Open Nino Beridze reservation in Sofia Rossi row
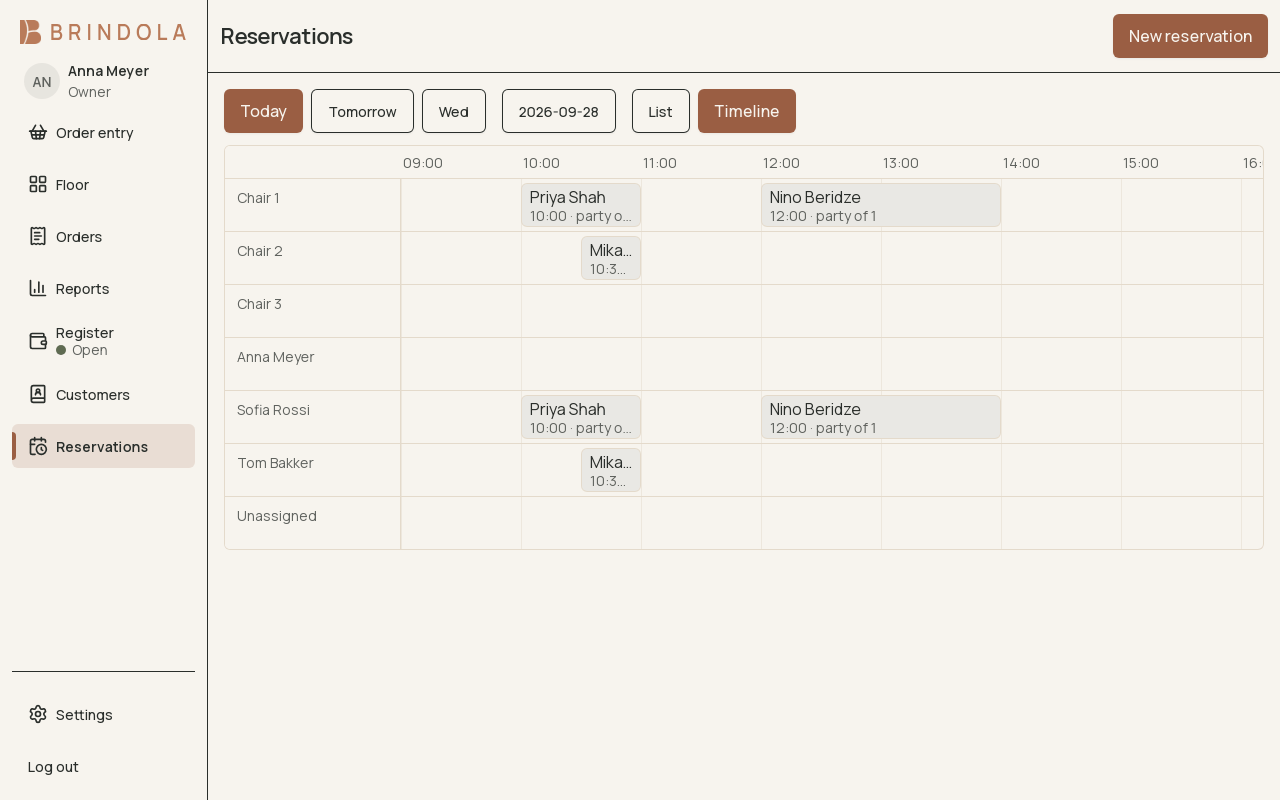The height and width of the screenshot is (800, 1280). point(881,417)
